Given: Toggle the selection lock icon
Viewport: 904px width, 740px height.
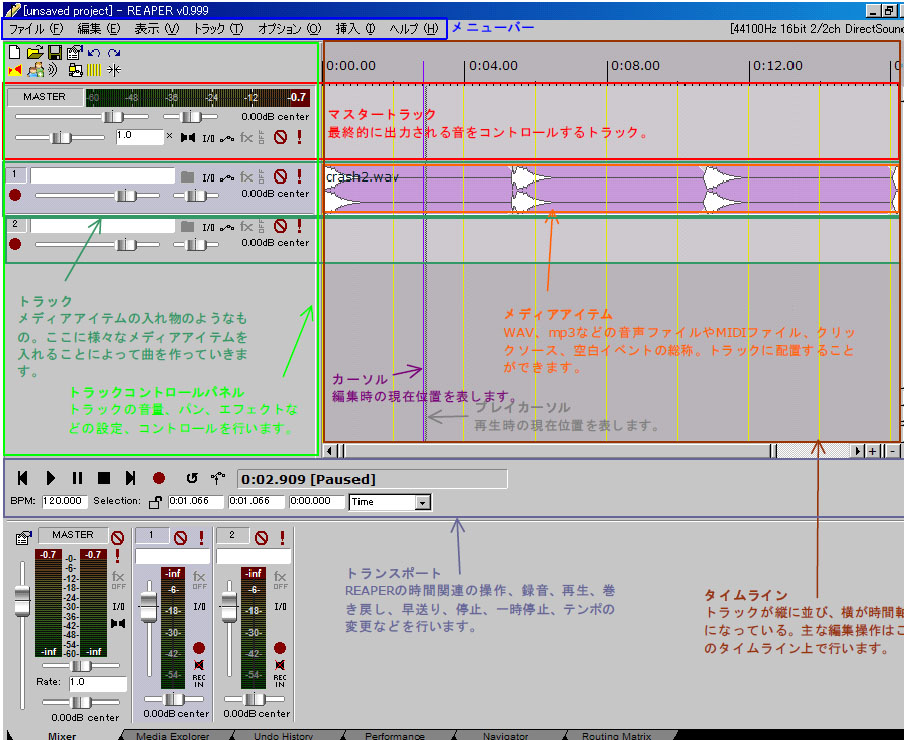Looking at the screenshot, I should pos(155,502).
